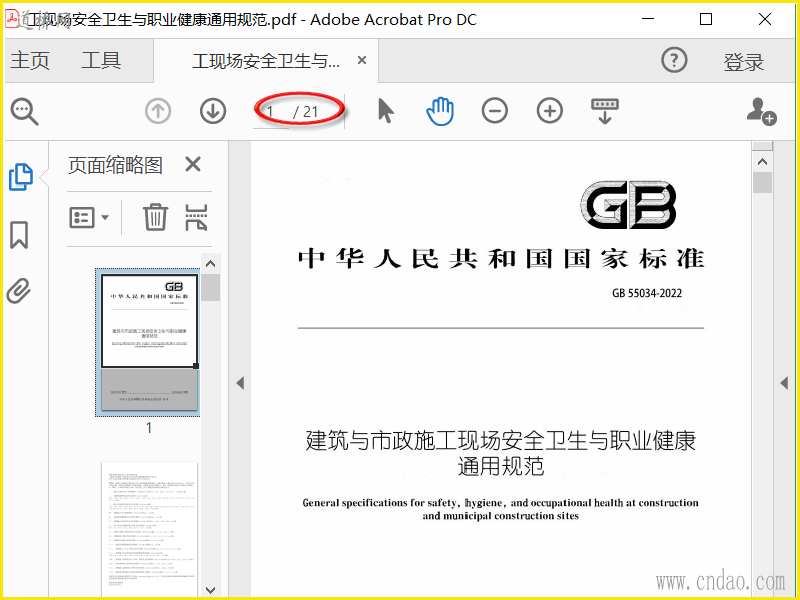
Task: Switch to the 工具 tab
Action: (x=101, y=61)
